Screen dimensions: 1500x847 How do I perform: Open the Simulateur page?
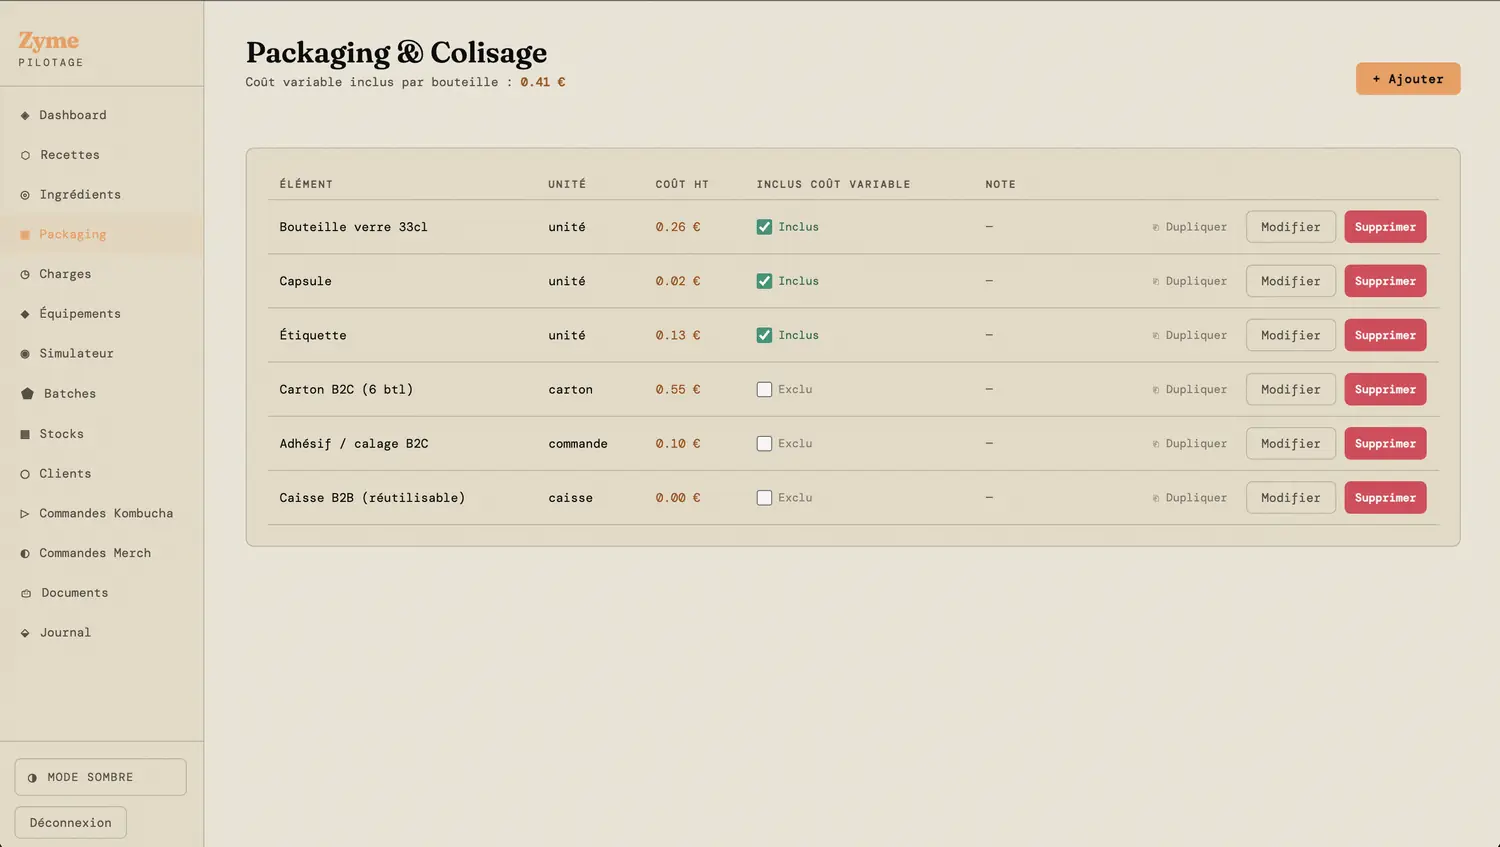pos(101,353)
